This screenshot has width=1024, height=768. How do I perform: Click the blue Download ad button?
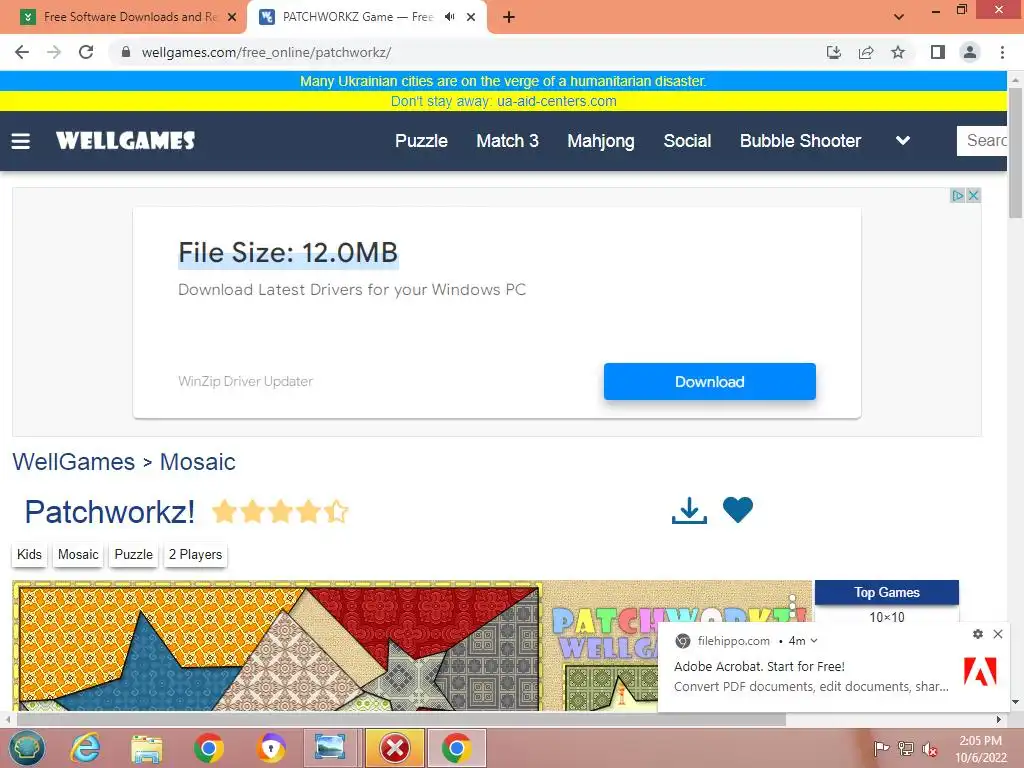[x=709, y=381]
